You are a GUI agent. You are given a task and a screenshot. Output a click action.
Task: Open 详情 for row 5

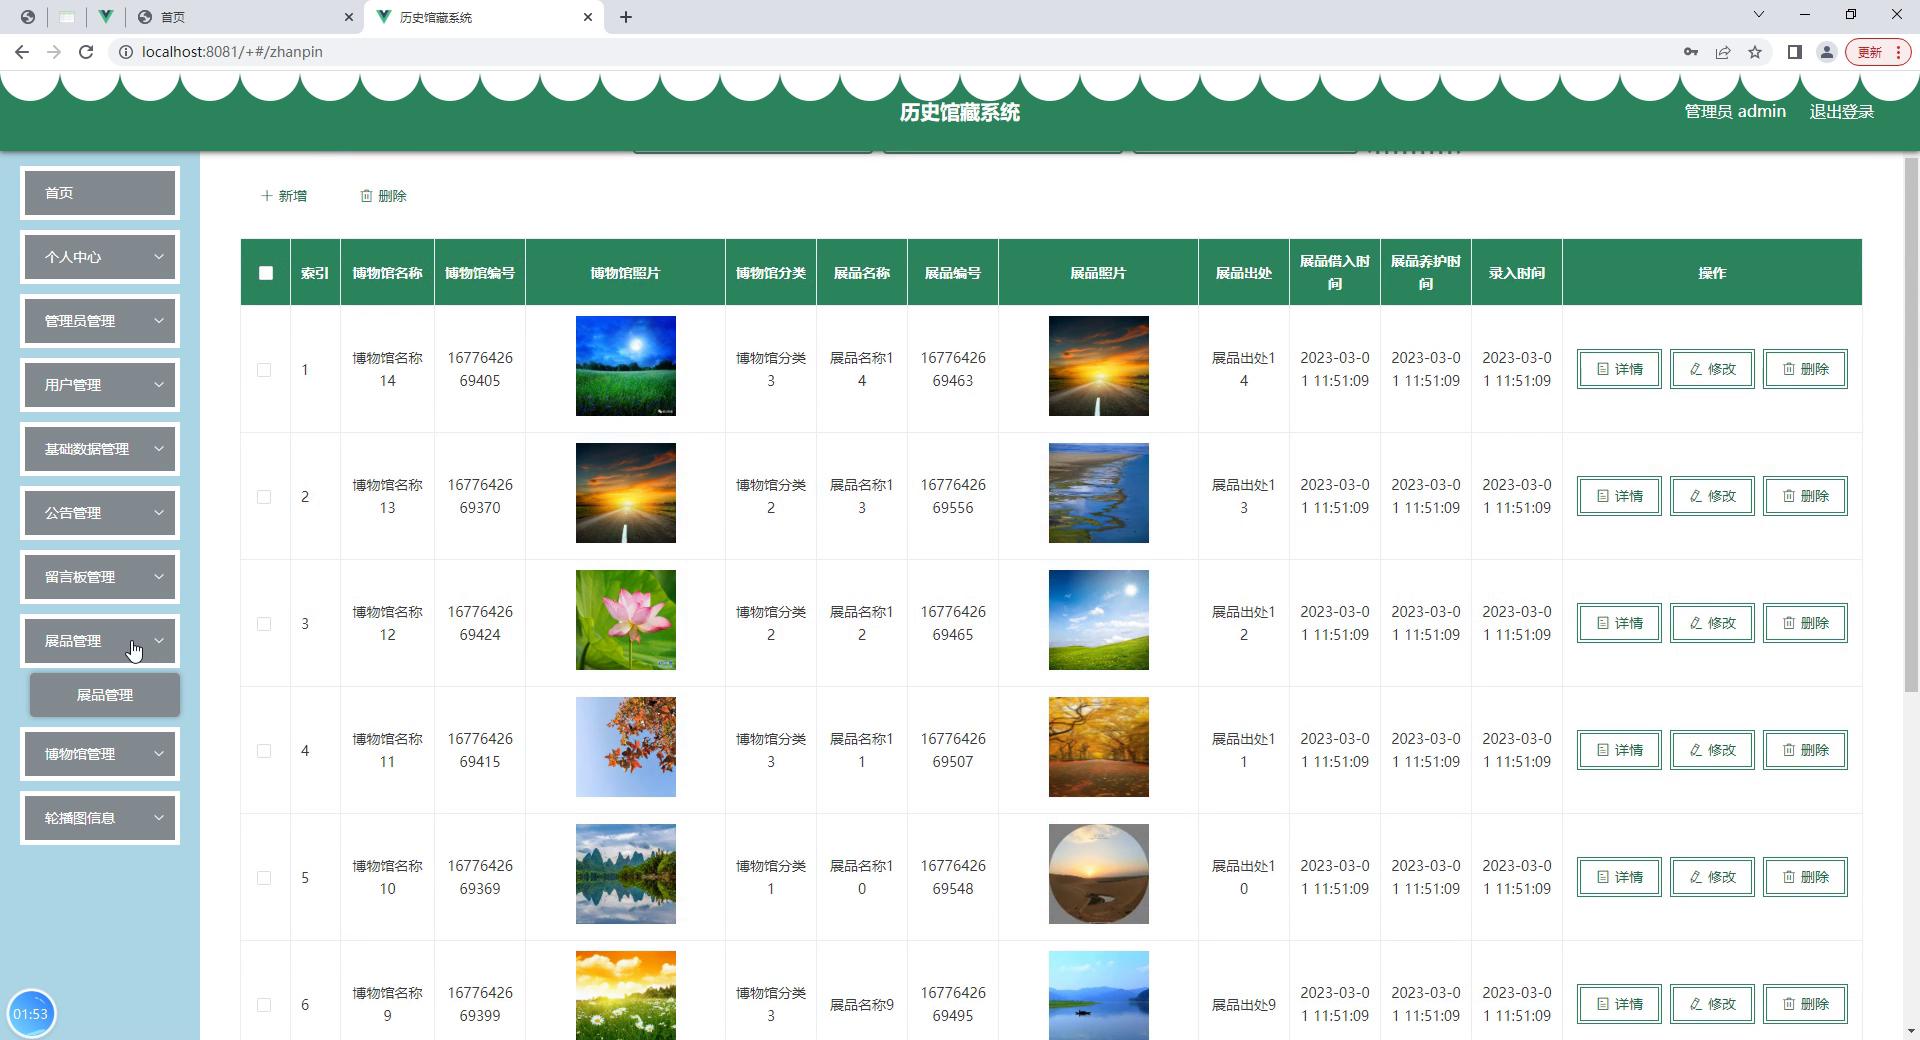[1619, 877]
